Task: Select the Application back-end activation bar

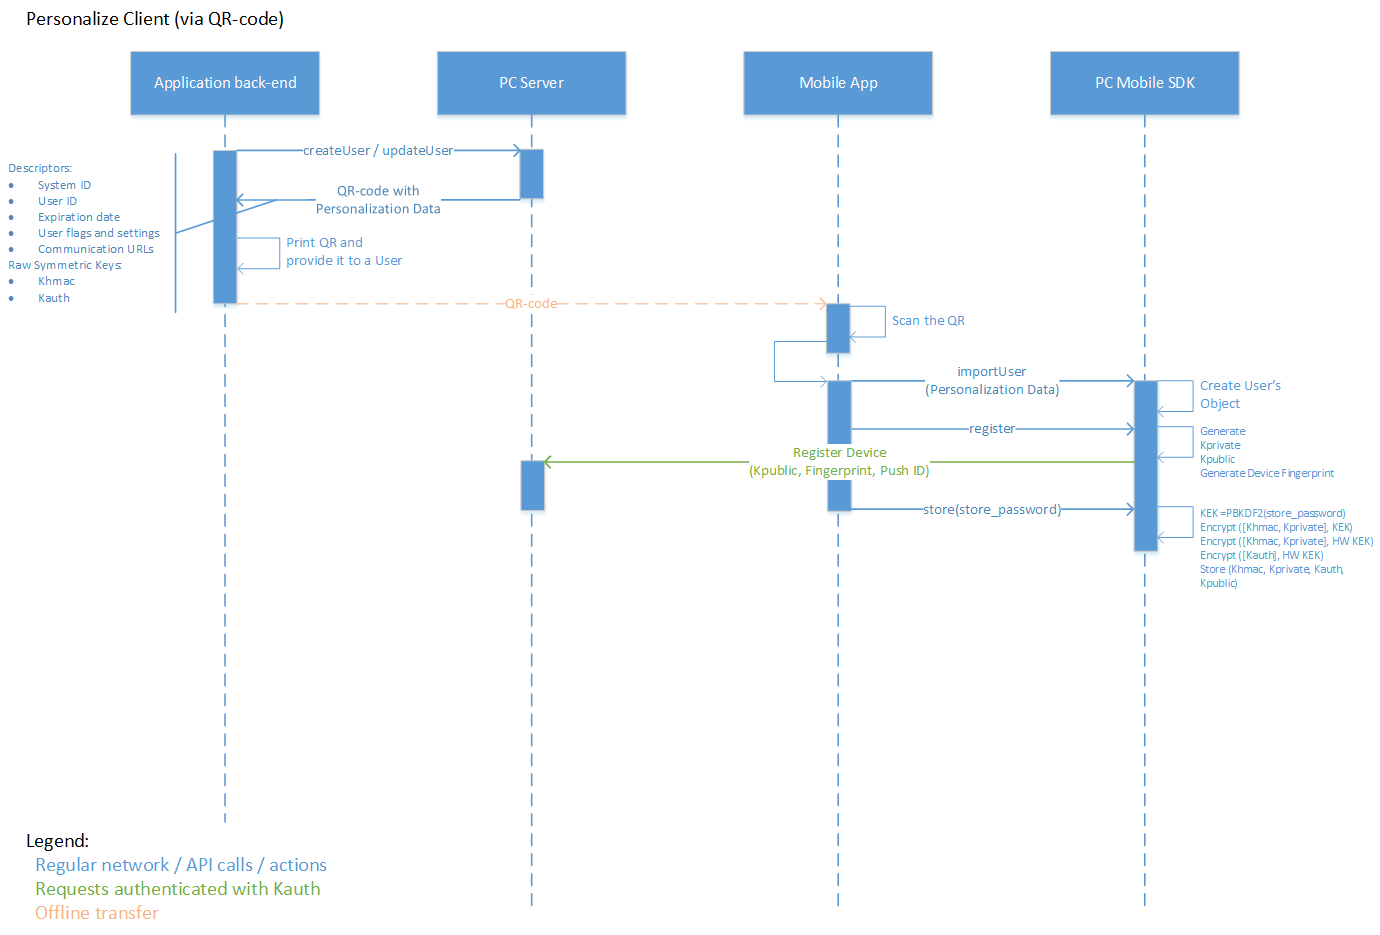Action: tap(225, 227)
